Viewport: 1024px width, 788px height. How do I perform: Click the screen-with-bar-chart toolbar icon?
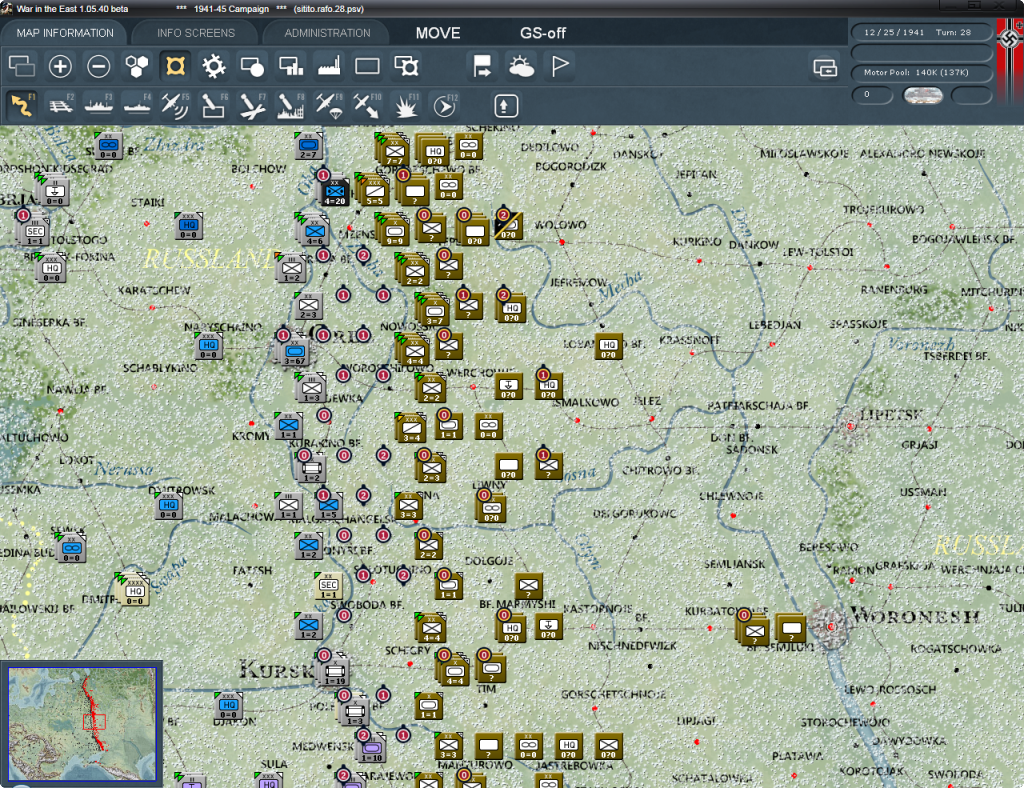[x=291, y=66]
